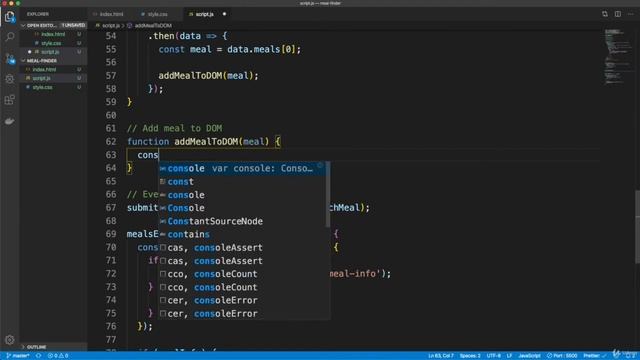This screenshot has width=640, height=360.
Task: Click the split editor icon in top right
Action: (x=618, y=14)
